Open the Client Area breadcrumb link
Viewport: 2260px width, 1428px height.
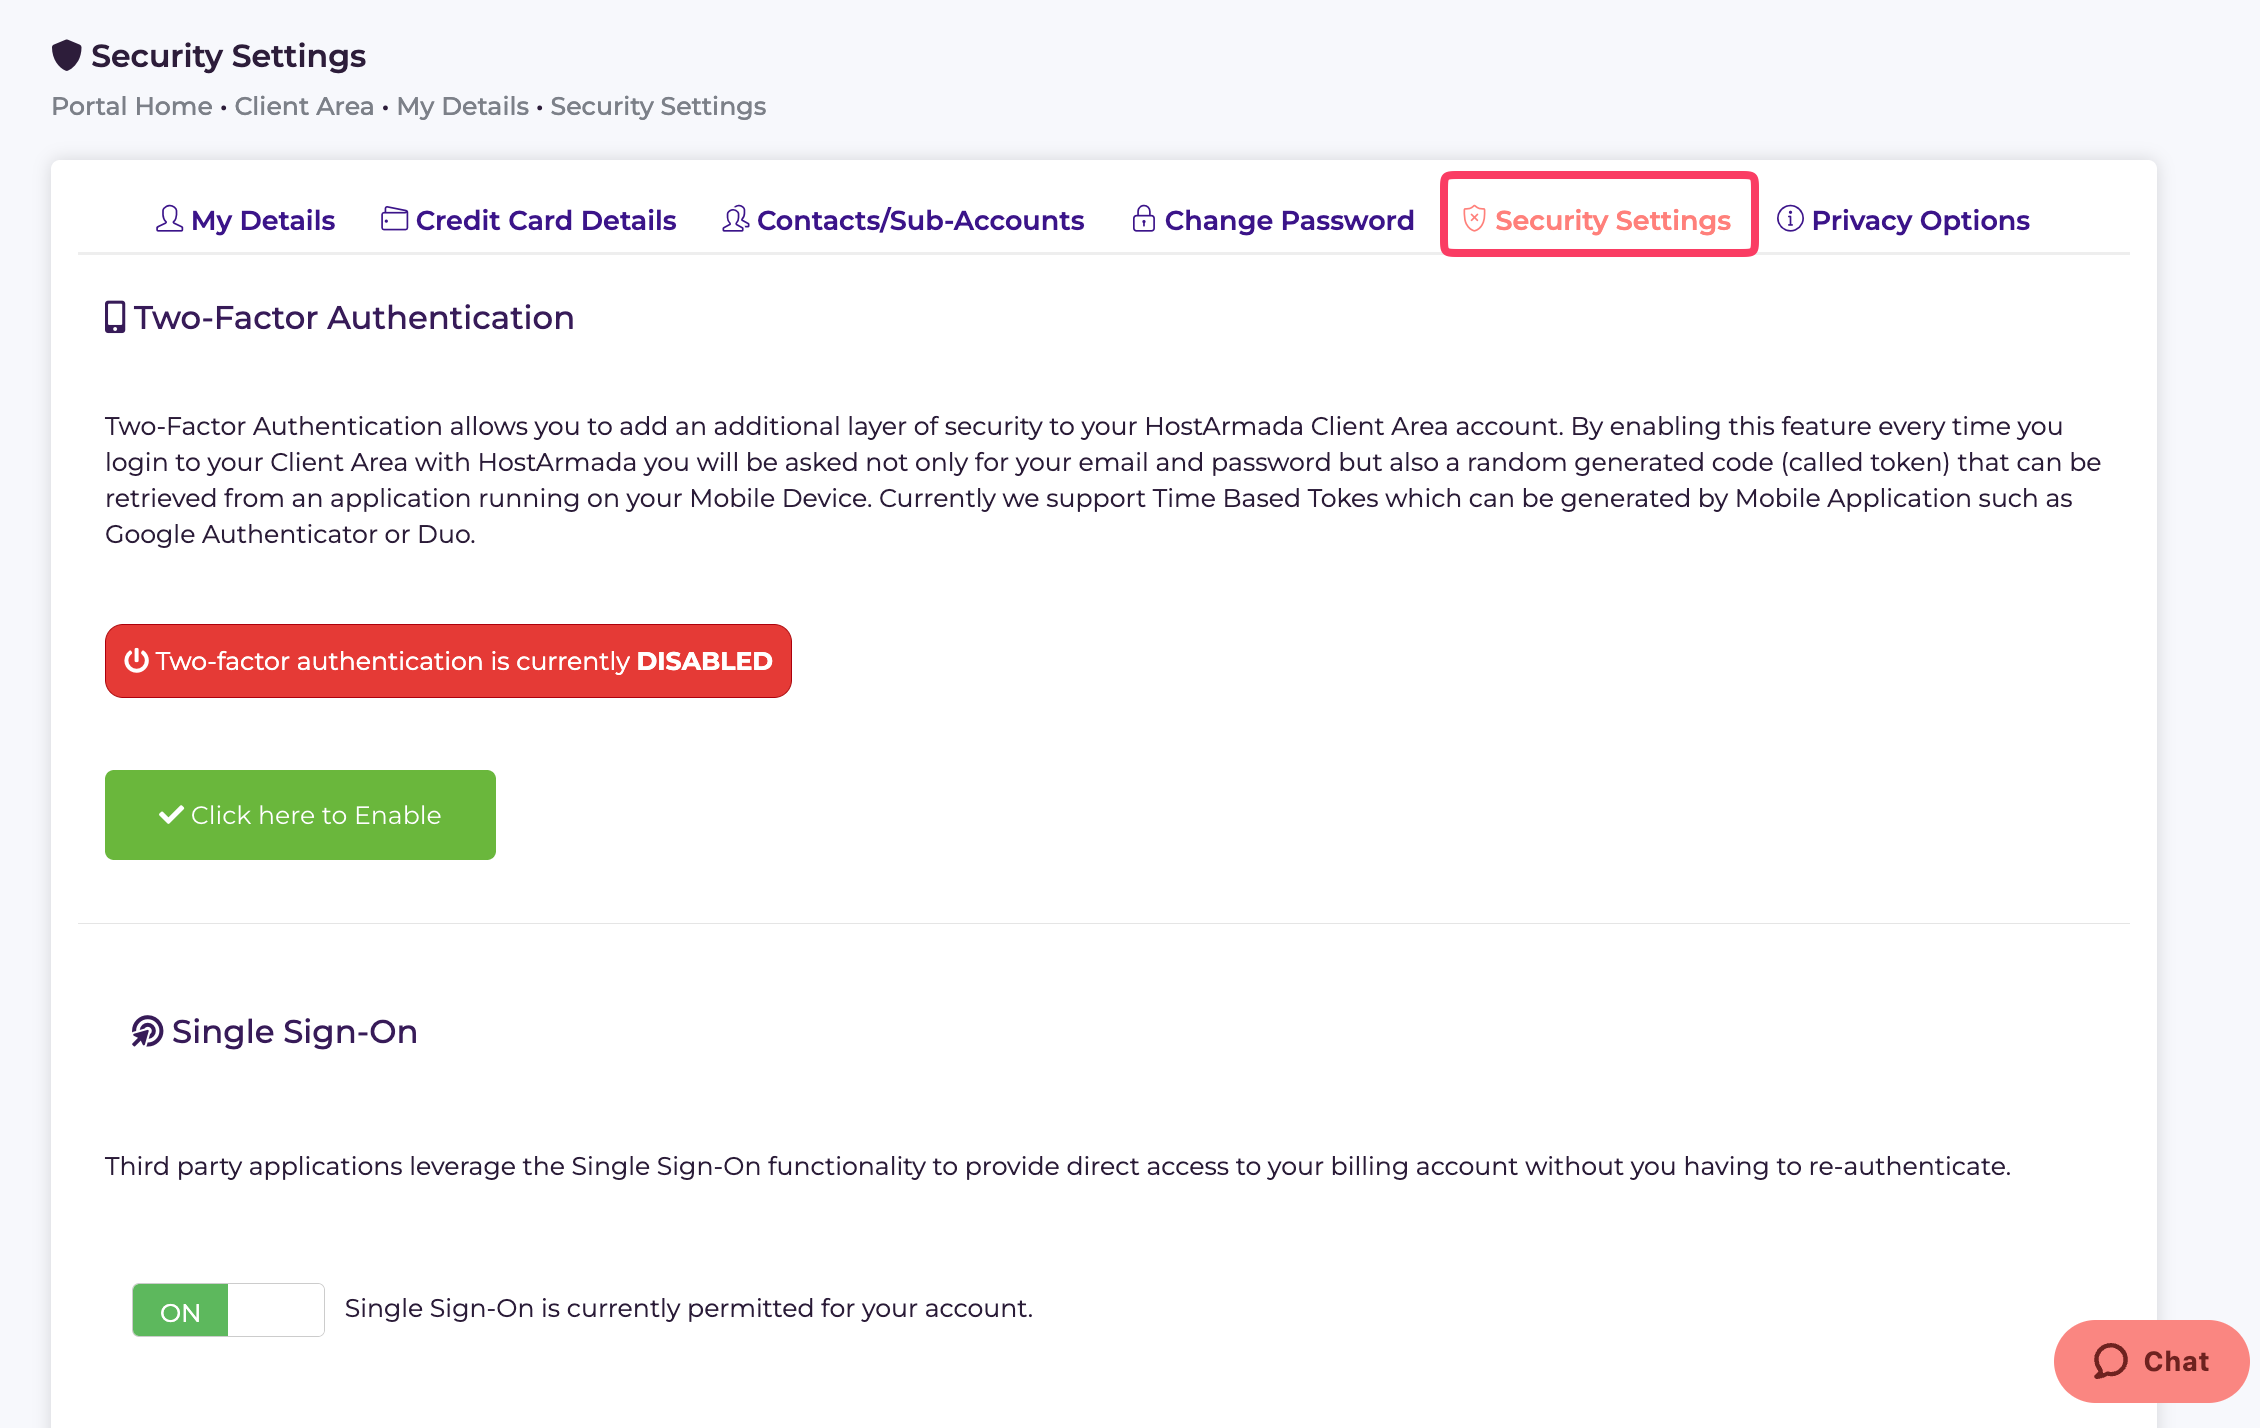tap(304, 106)
